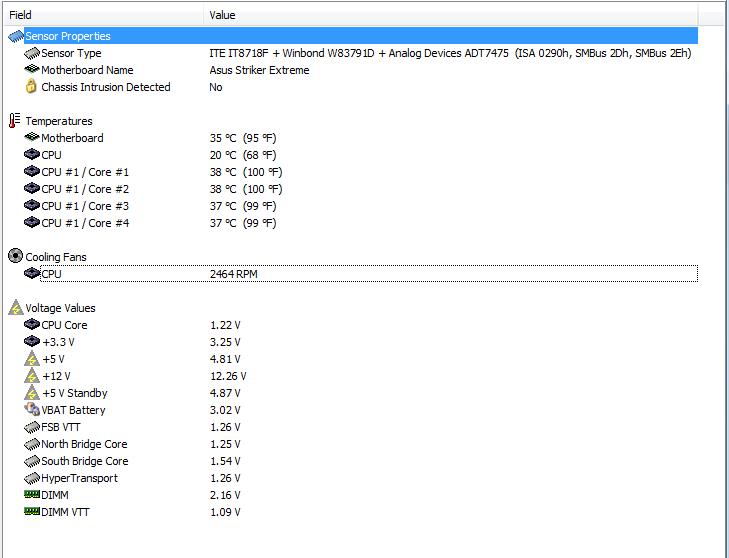
Task: Select the North Bridge Core label
Action: 84,444
